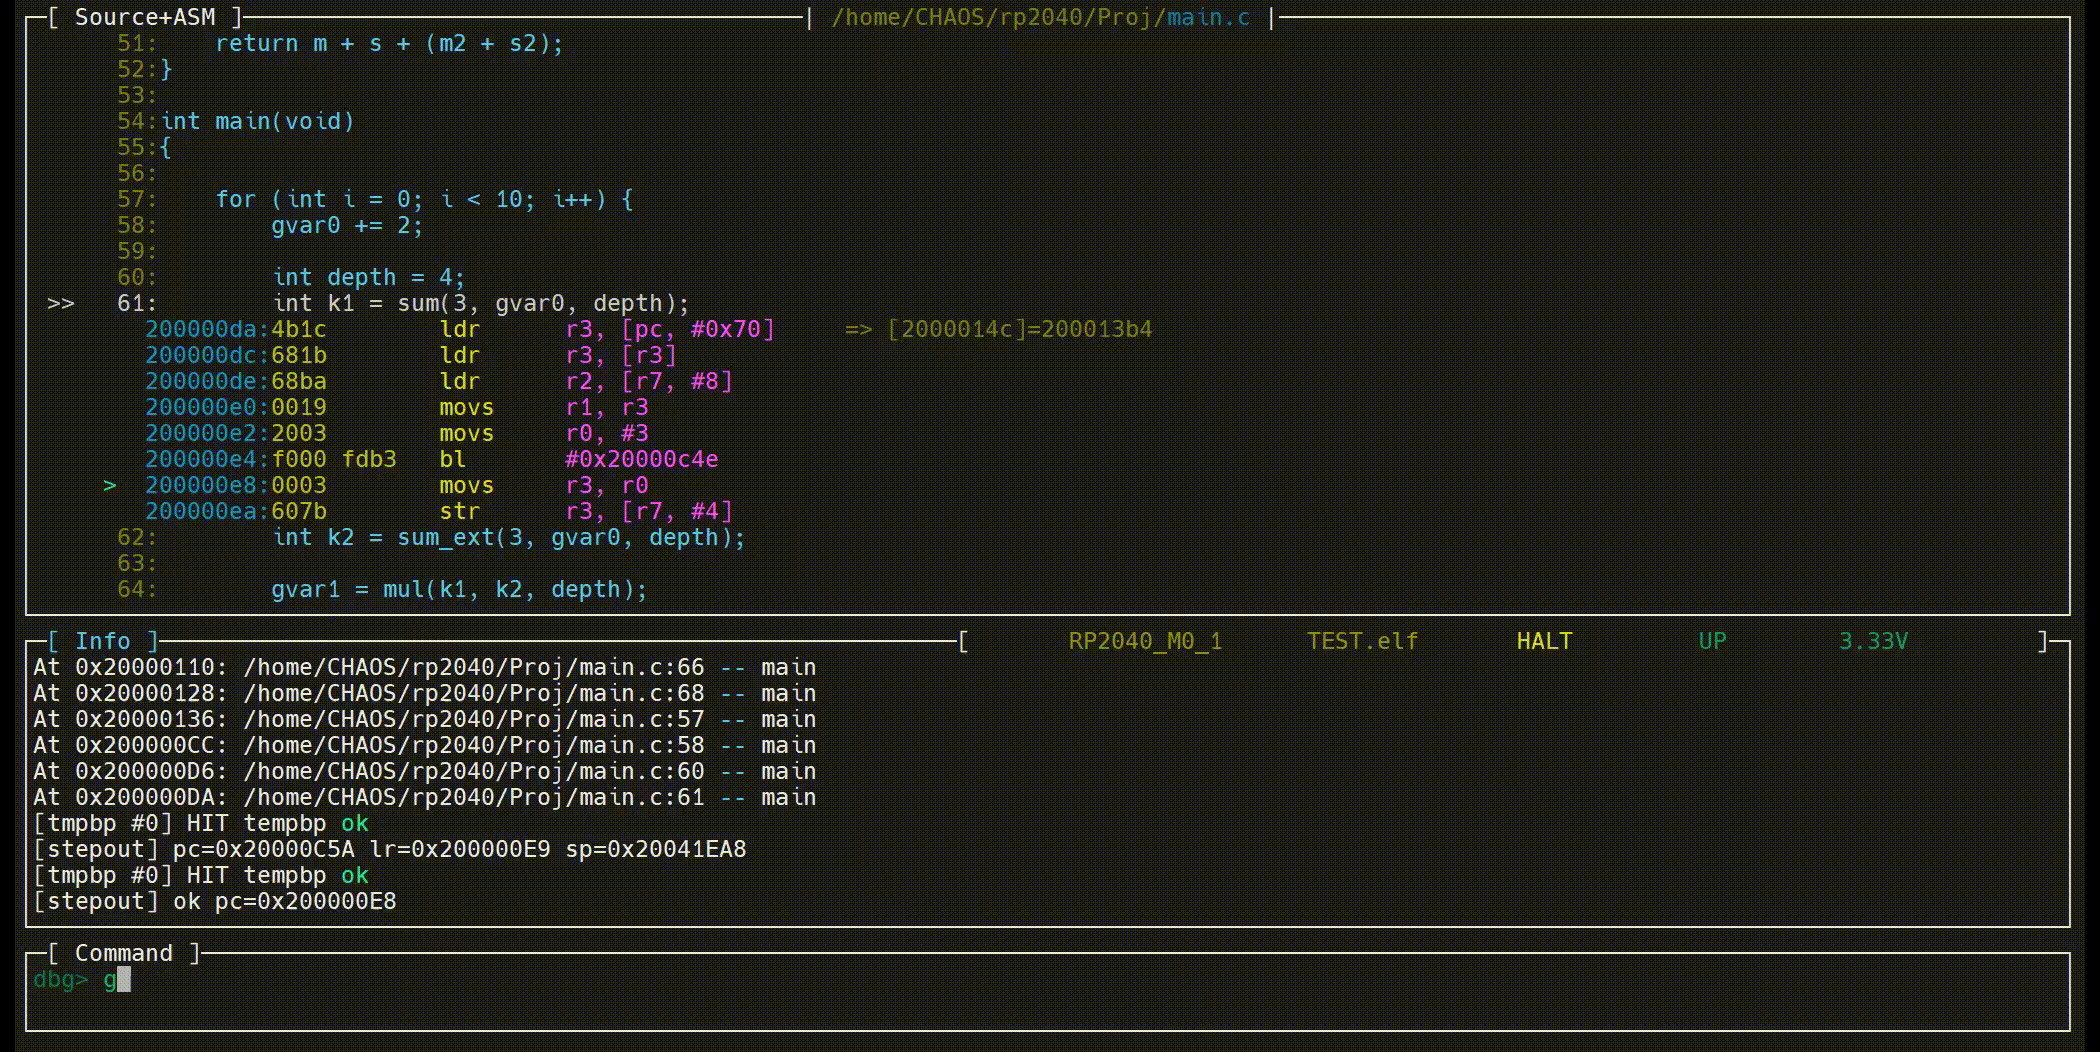
Task: Click the RP2040_M0_1 target name
Action: point(1145,642)
